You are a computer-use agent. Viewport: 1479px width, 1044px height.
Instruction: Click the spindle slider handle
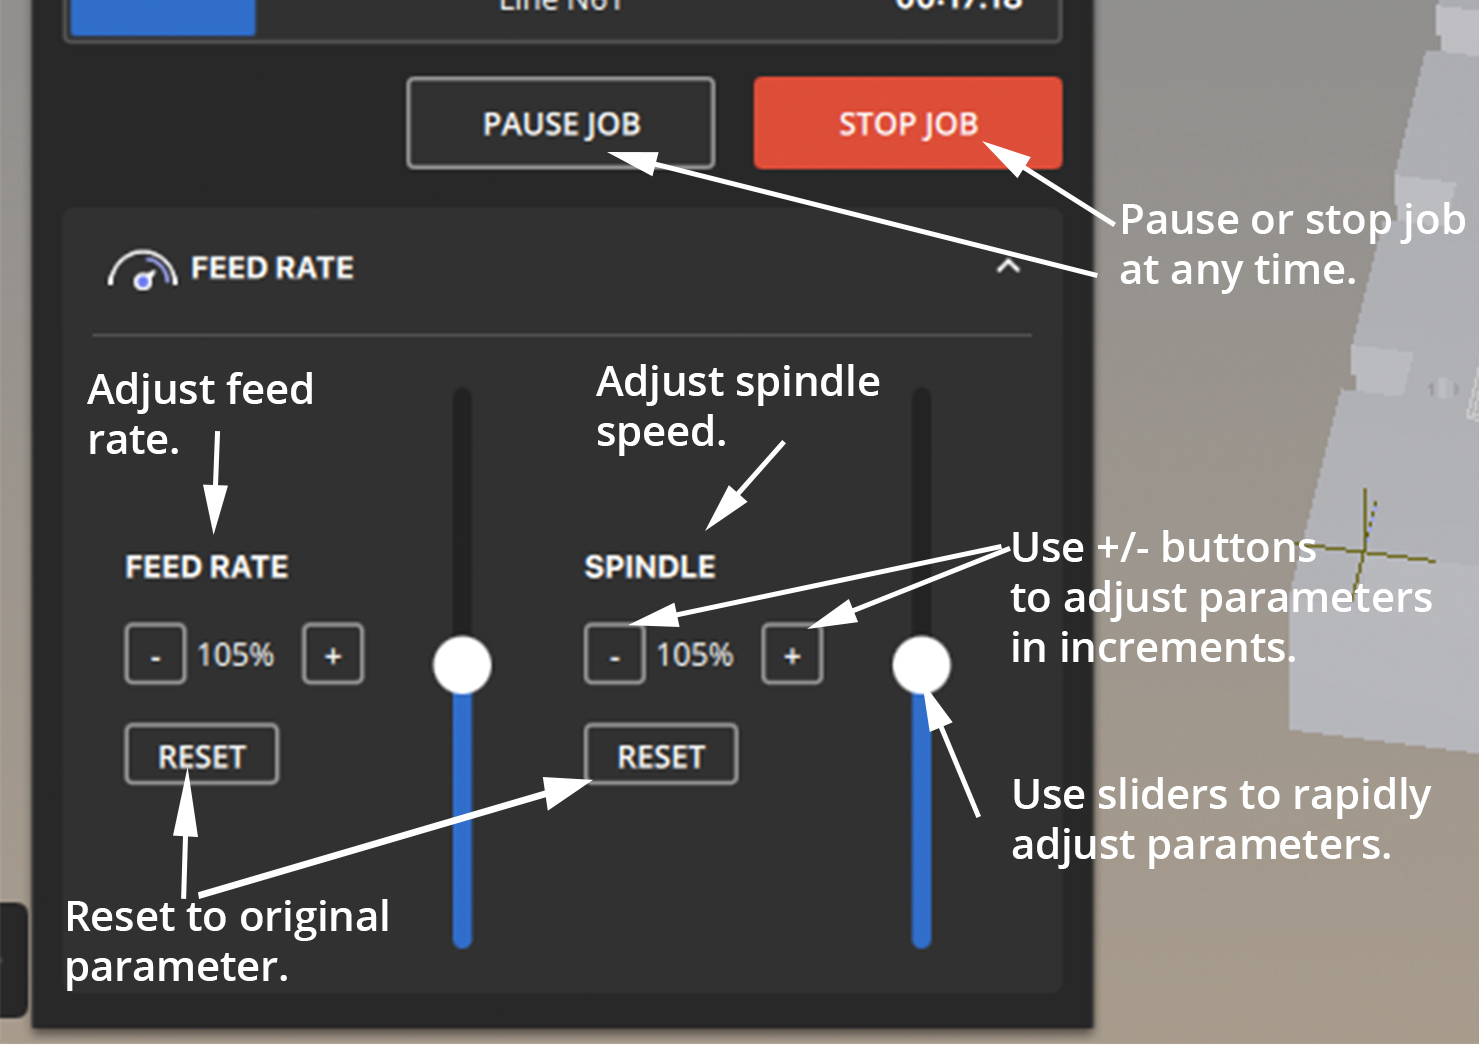click(x=921, y=665)
